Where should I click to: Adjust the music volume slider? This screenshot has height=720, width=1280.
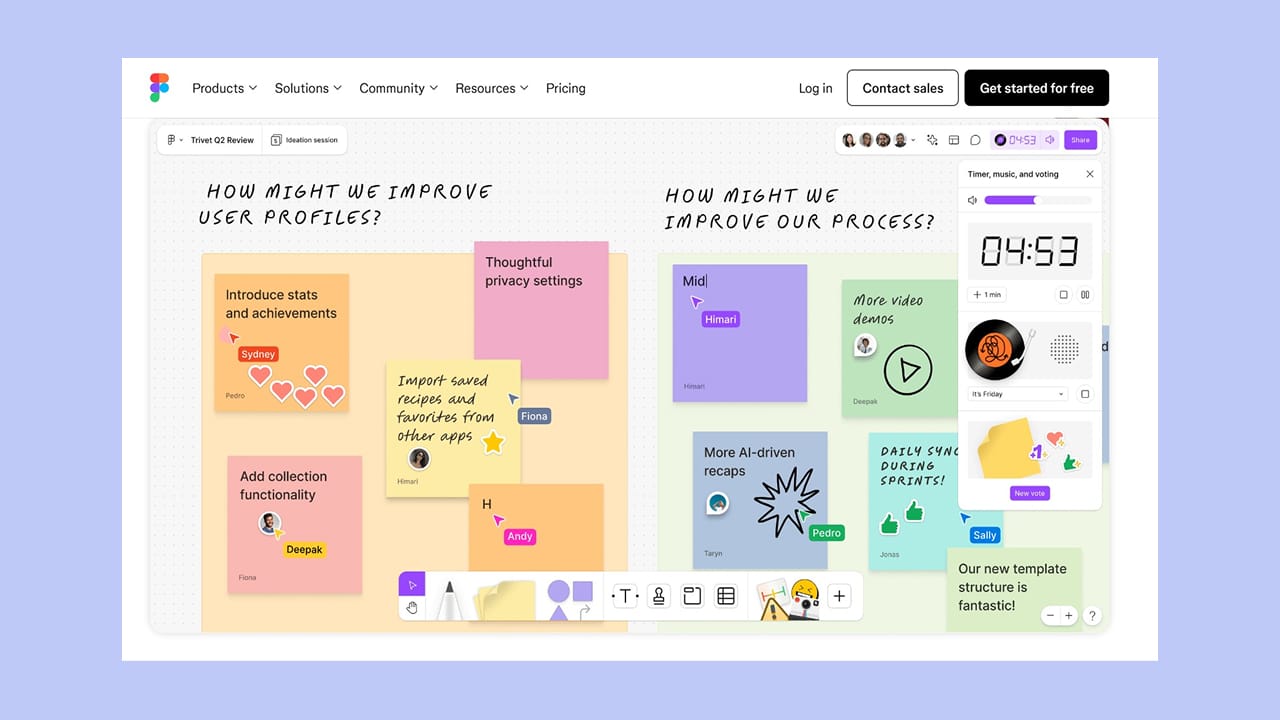point(1037,200)
